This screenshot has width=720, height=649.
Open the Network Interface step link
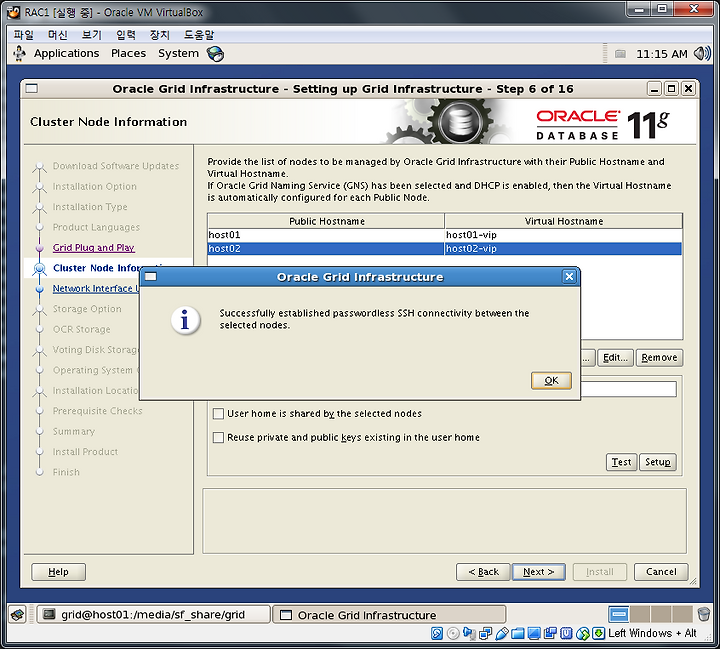coord(96,288)
